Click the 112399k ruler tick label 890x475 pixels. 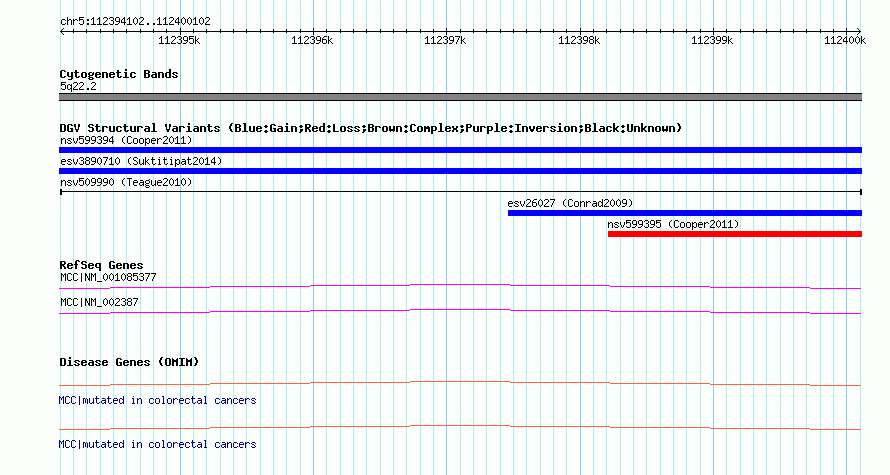(x=712, y=40)
